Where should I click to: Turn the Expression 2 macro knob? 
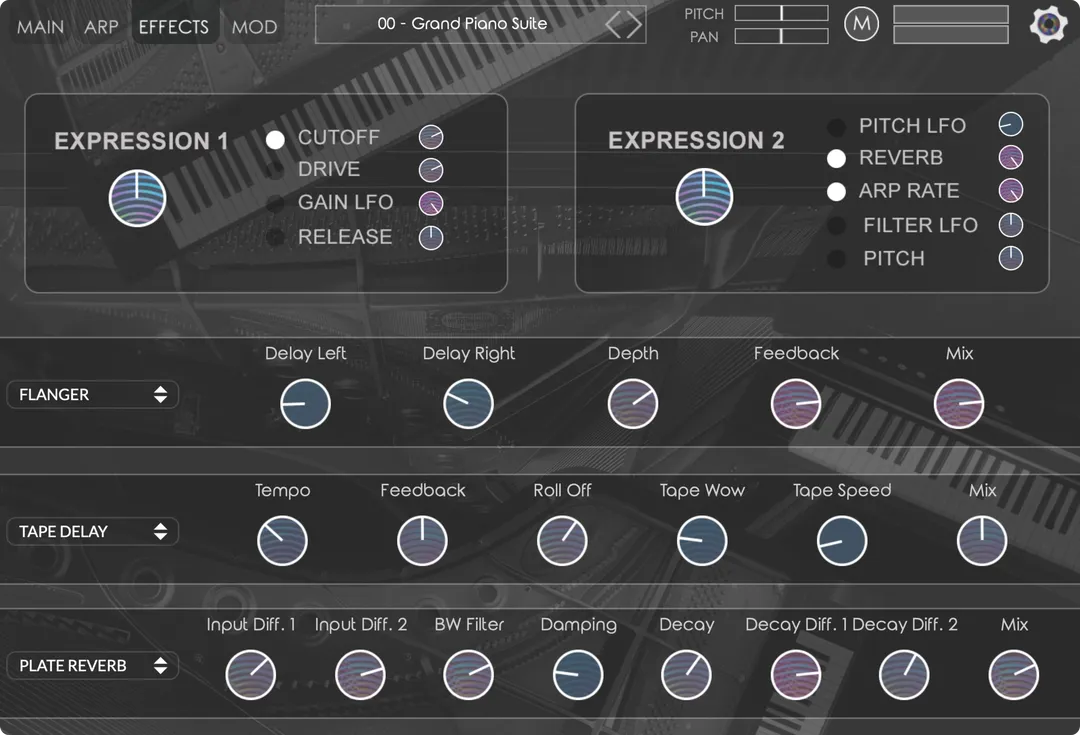click(704, 197)
